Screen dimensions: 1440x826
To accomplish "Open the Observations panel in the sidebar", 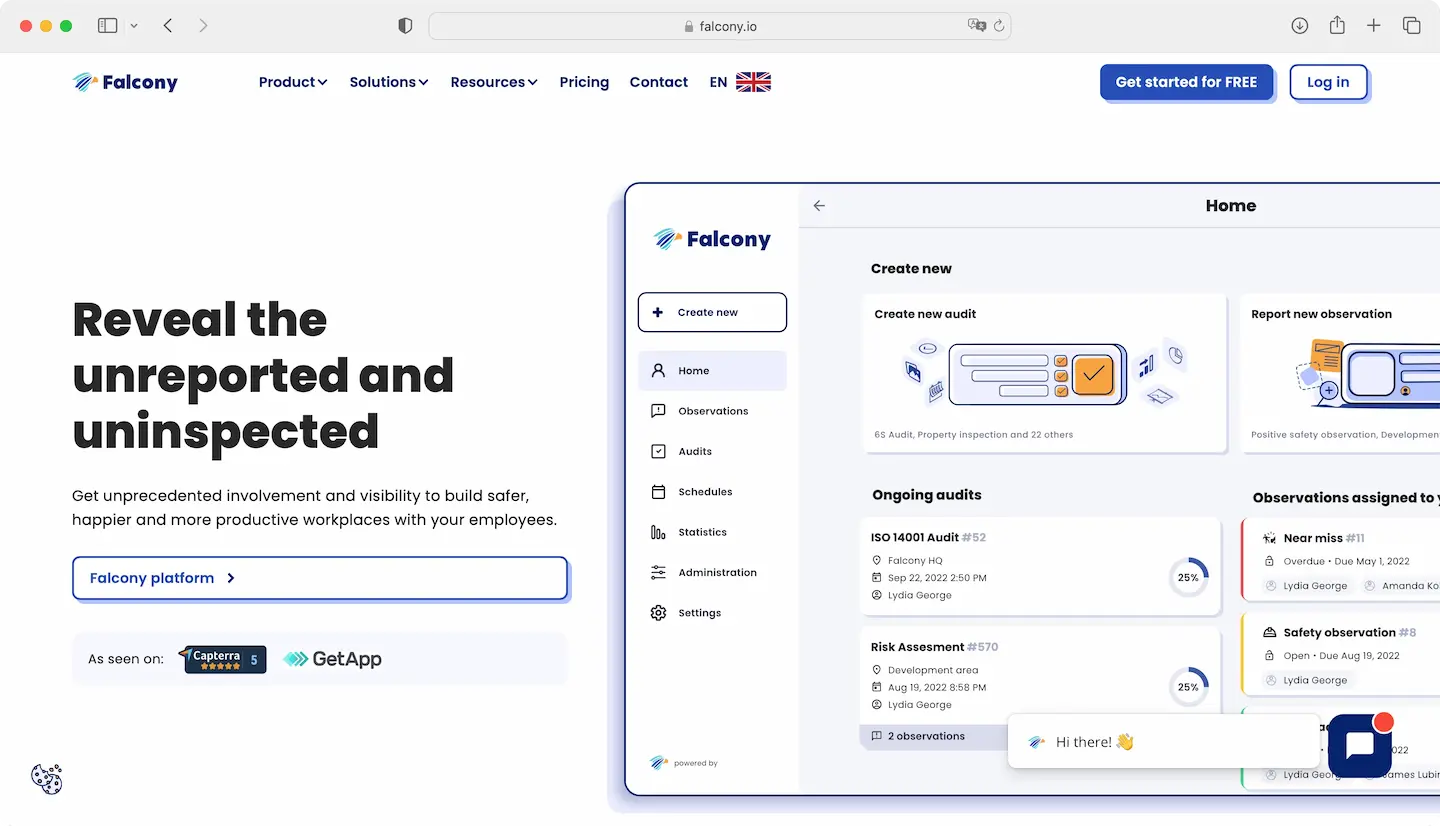I will (x=712, y=410).
